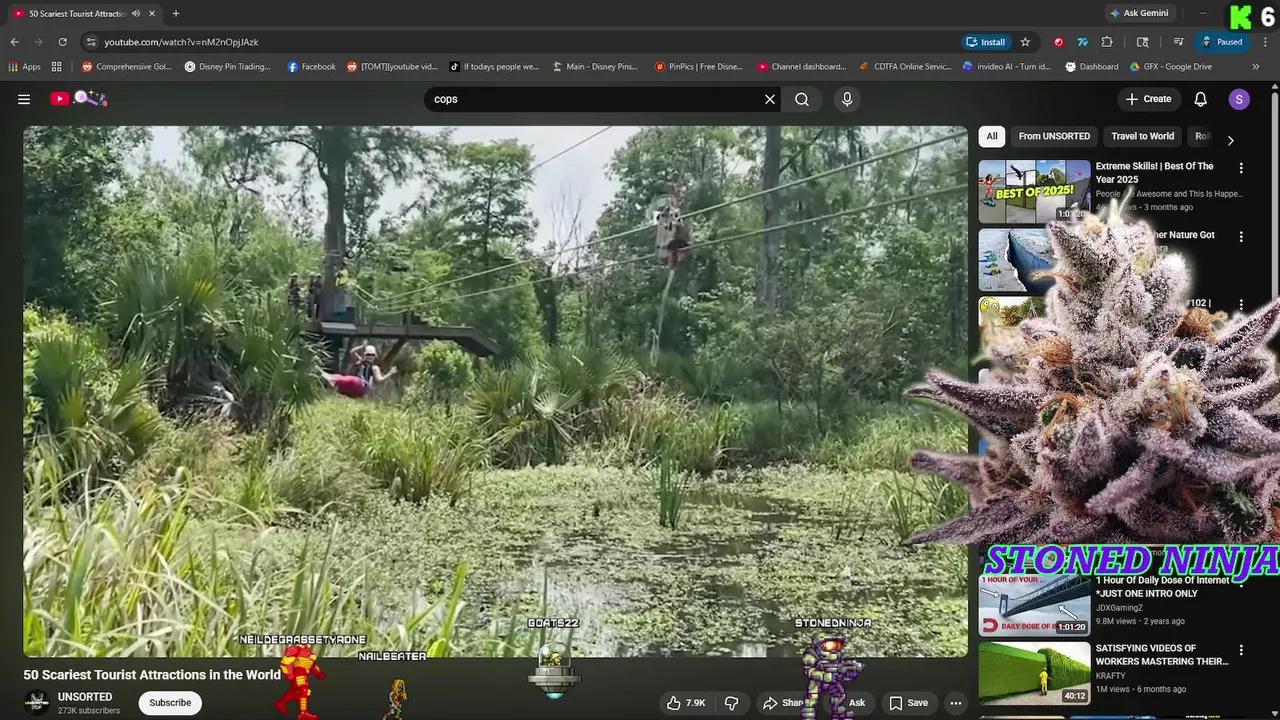The width and height of the screenshot is (1280, 720).
Task: Open the UNSORTED channel name link
Action: [85, 697]
